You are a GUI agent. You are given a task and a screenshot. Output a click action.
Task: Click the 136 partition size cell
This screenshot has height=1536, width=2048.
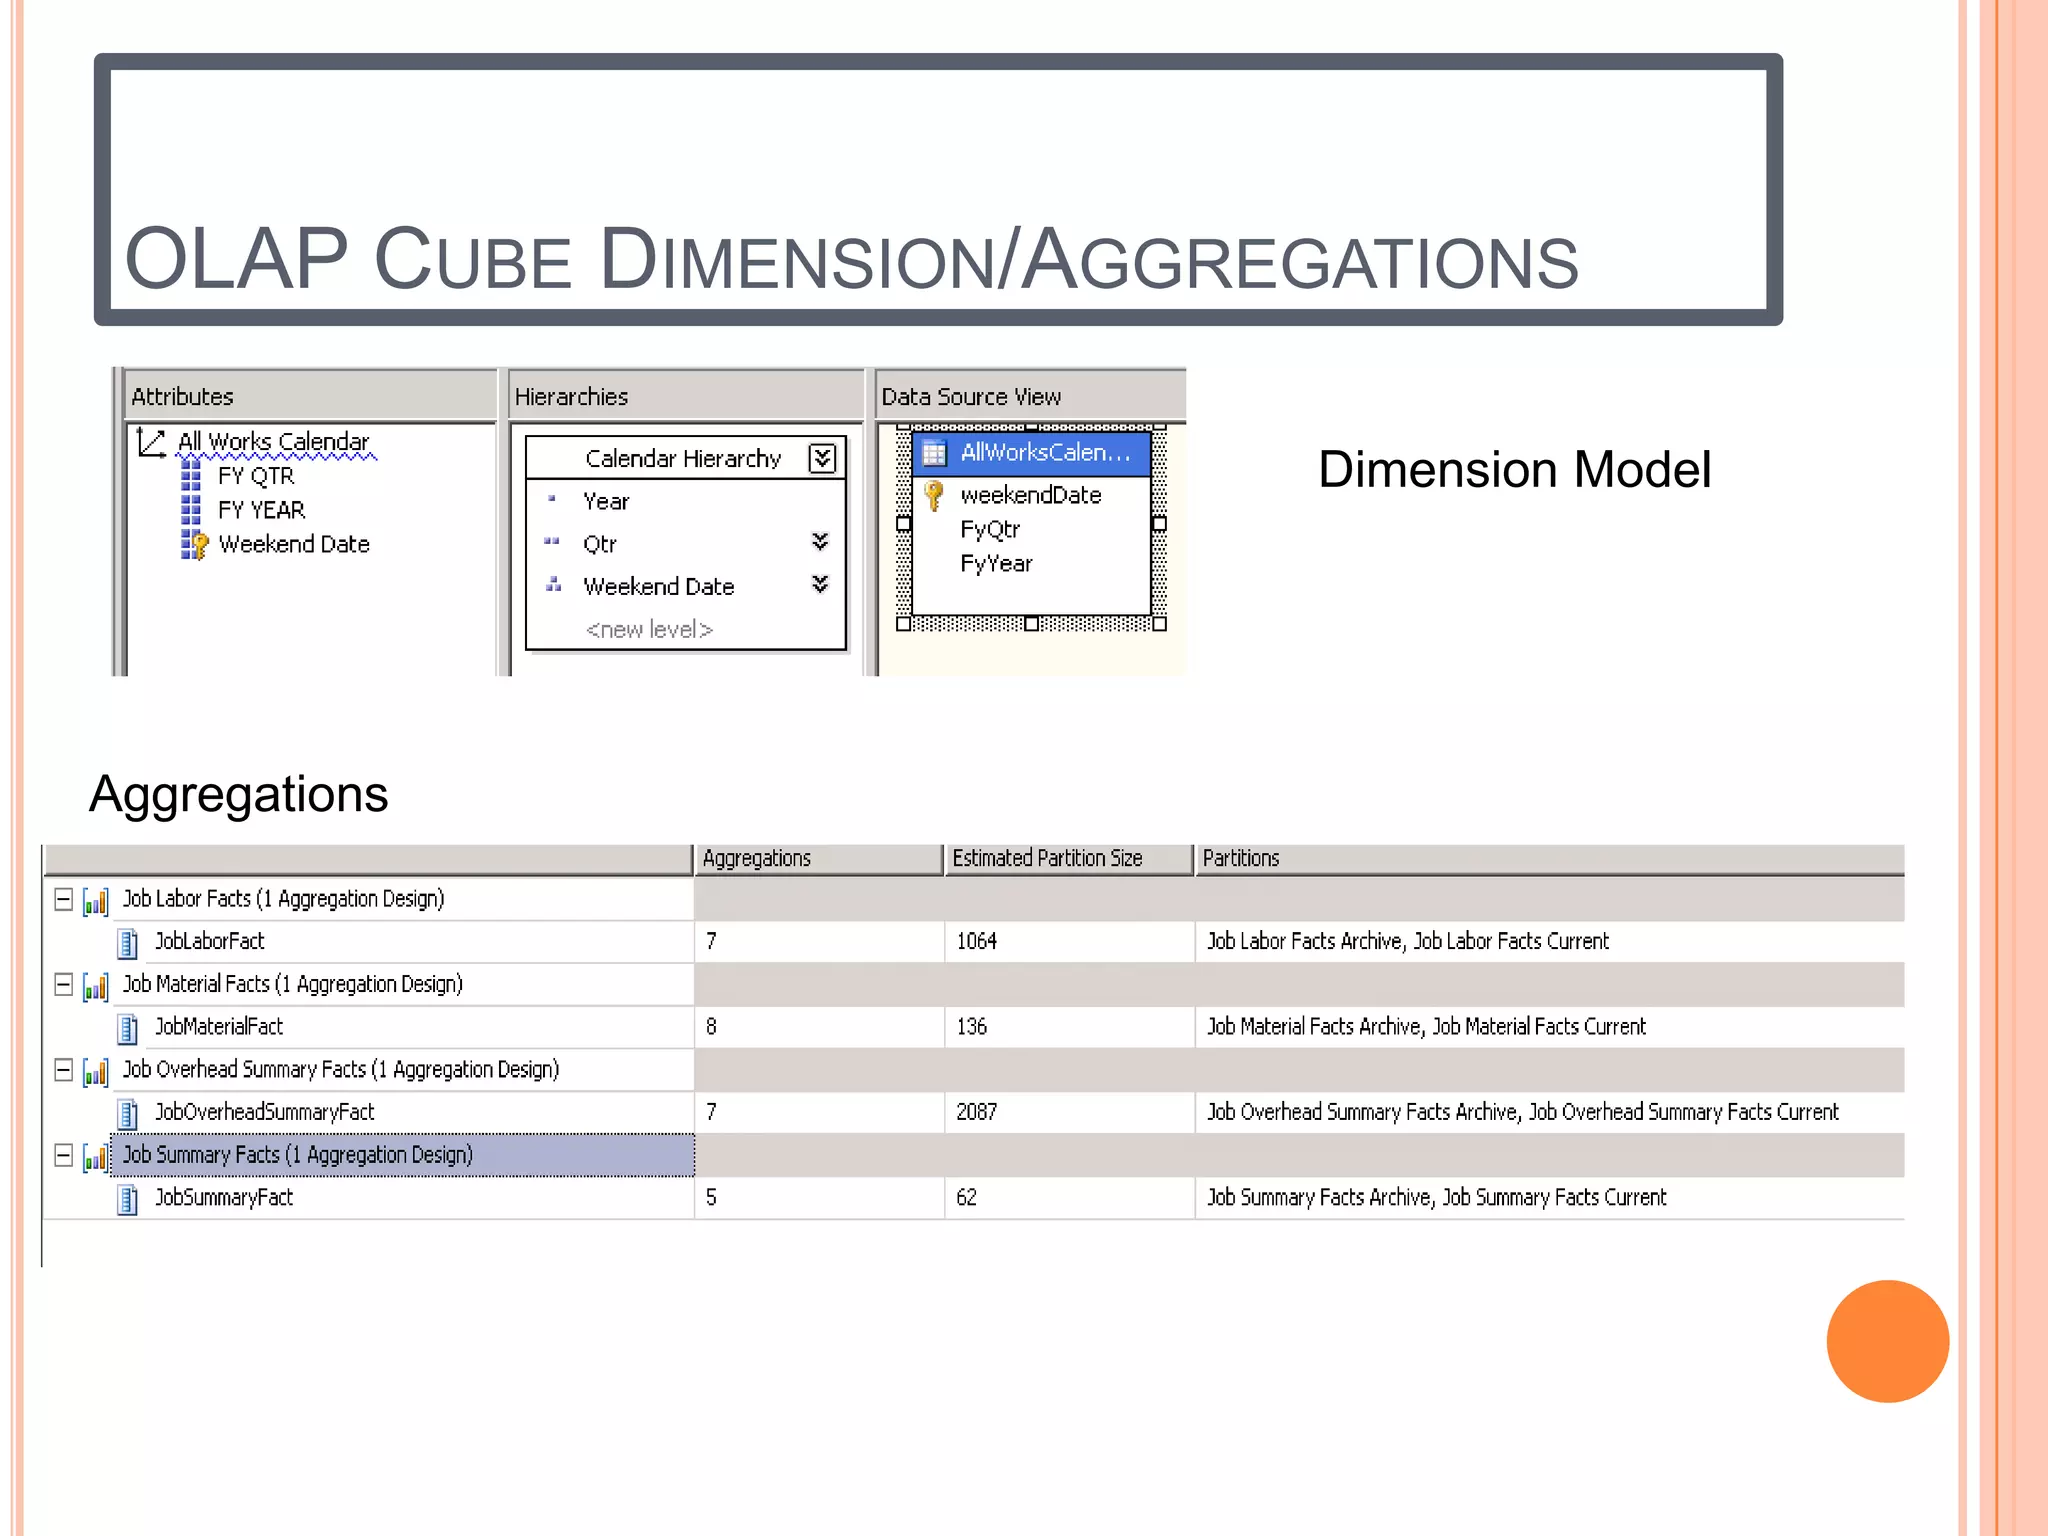tap(1069, 1027)
